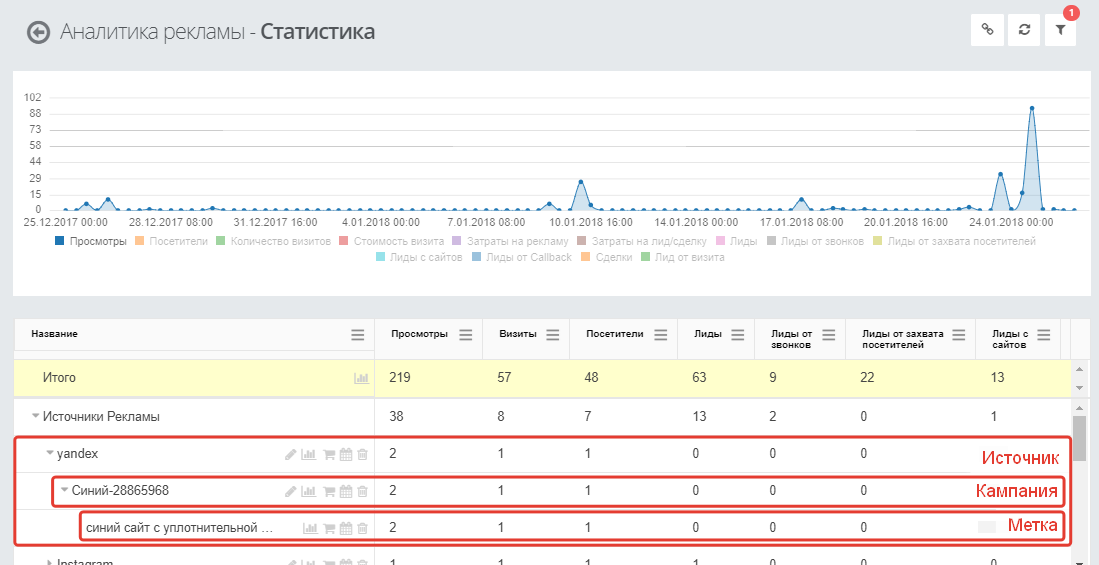Toggle Посетители series in chart legend
The image size is (1099, 565).
[x=170, y=241]
